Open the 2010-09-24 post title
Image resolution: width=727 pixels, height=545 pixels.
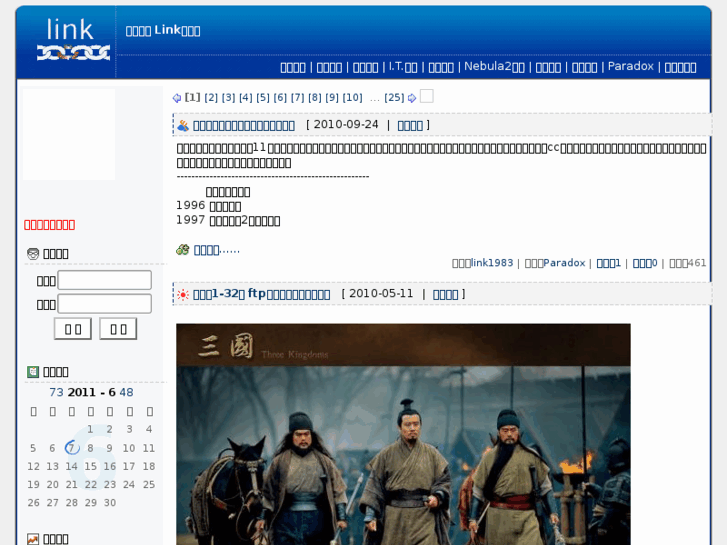(x=244, y=125)
